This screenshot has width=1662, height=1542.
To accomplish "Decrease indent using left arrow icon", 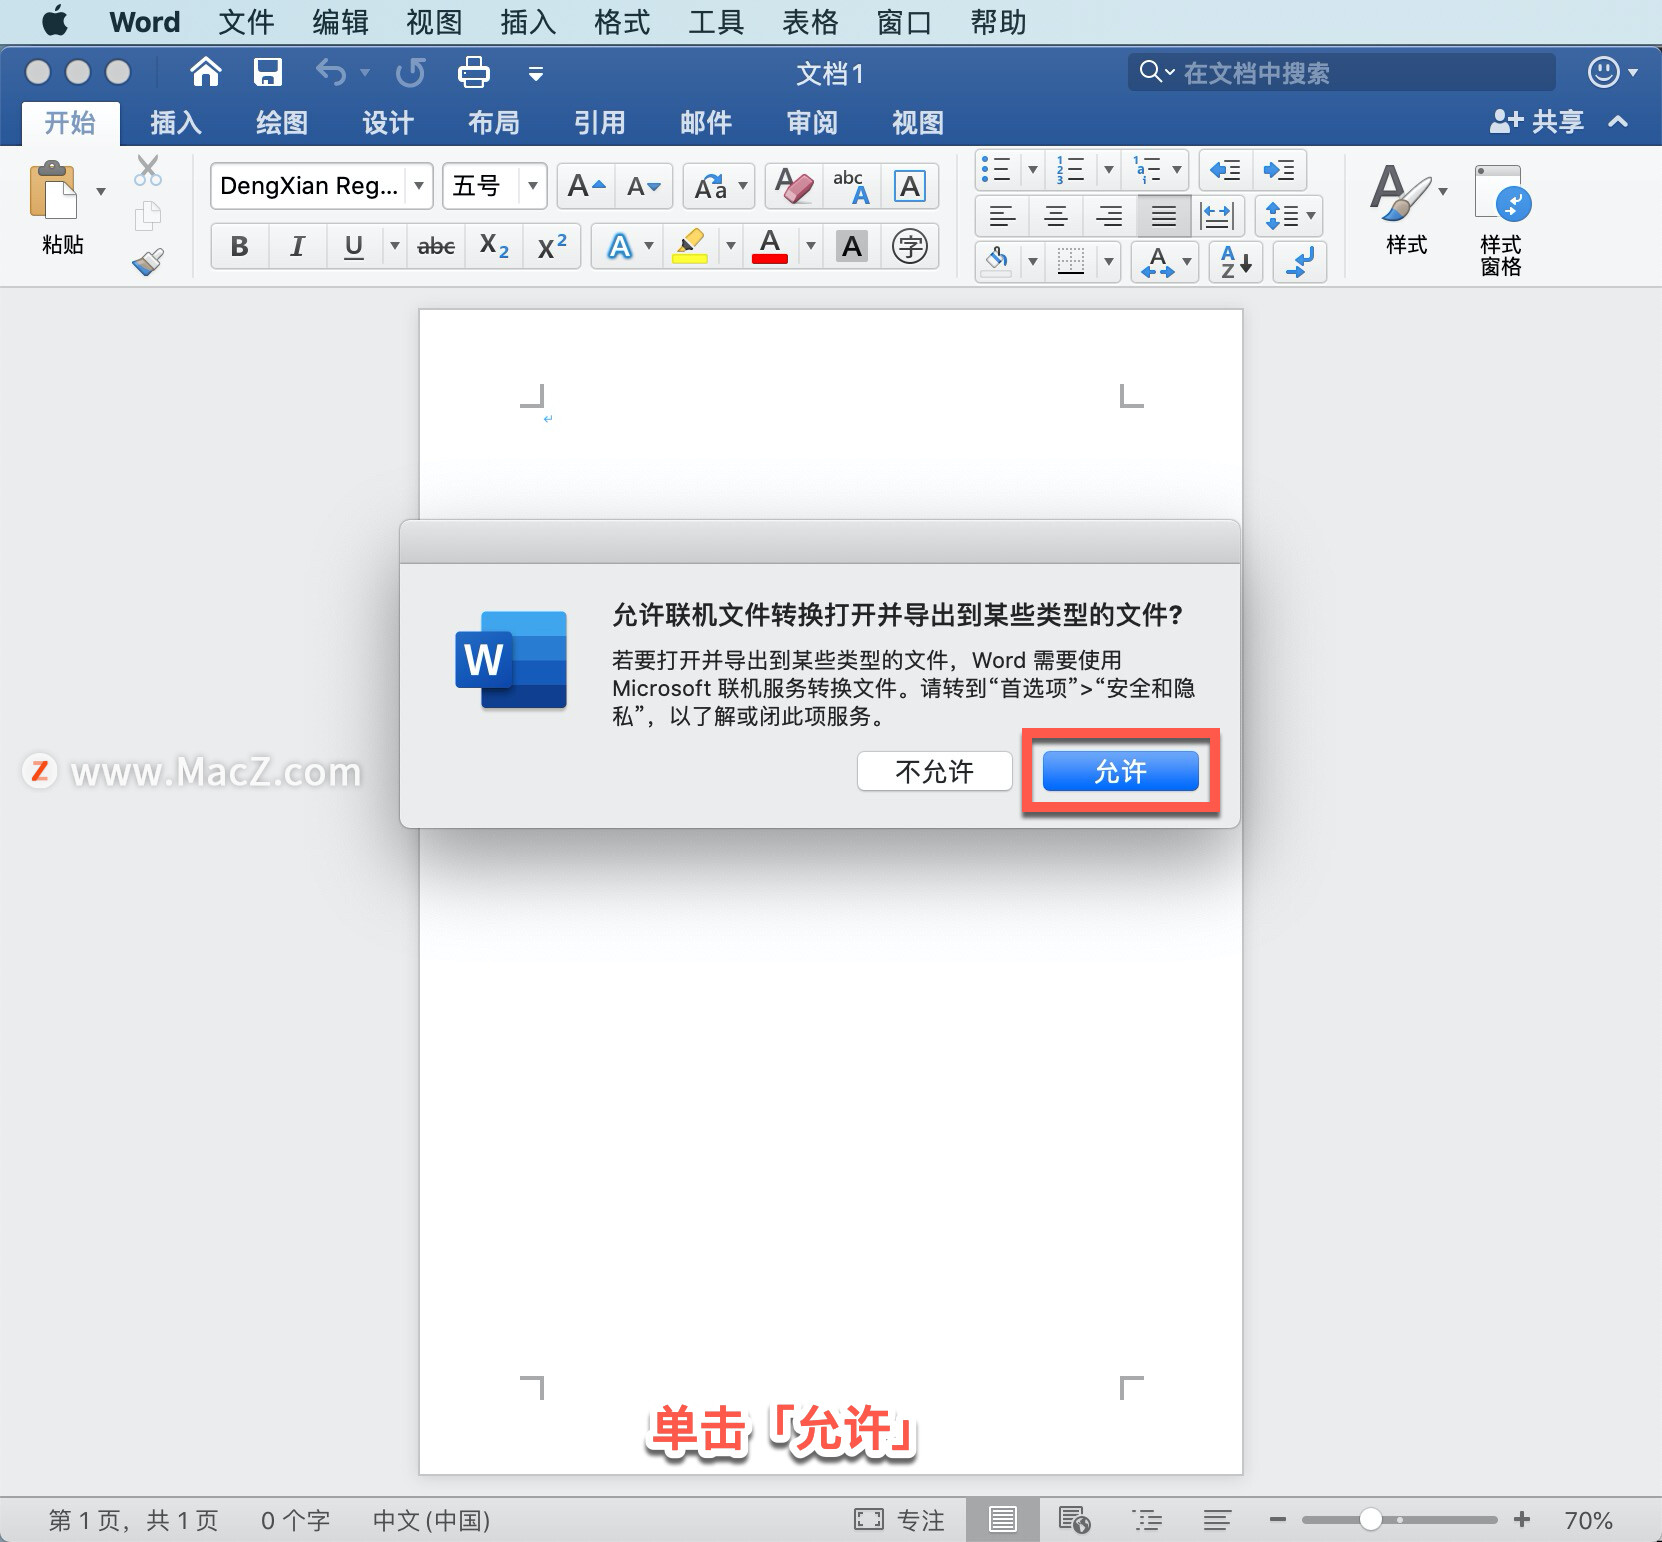I will coord(1225,170).
